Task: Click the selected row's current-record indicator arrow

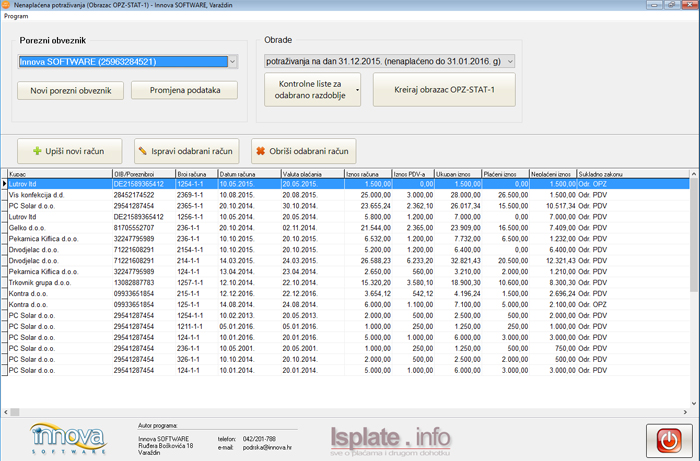Action: pyautogui.click(x=4, y=184)
